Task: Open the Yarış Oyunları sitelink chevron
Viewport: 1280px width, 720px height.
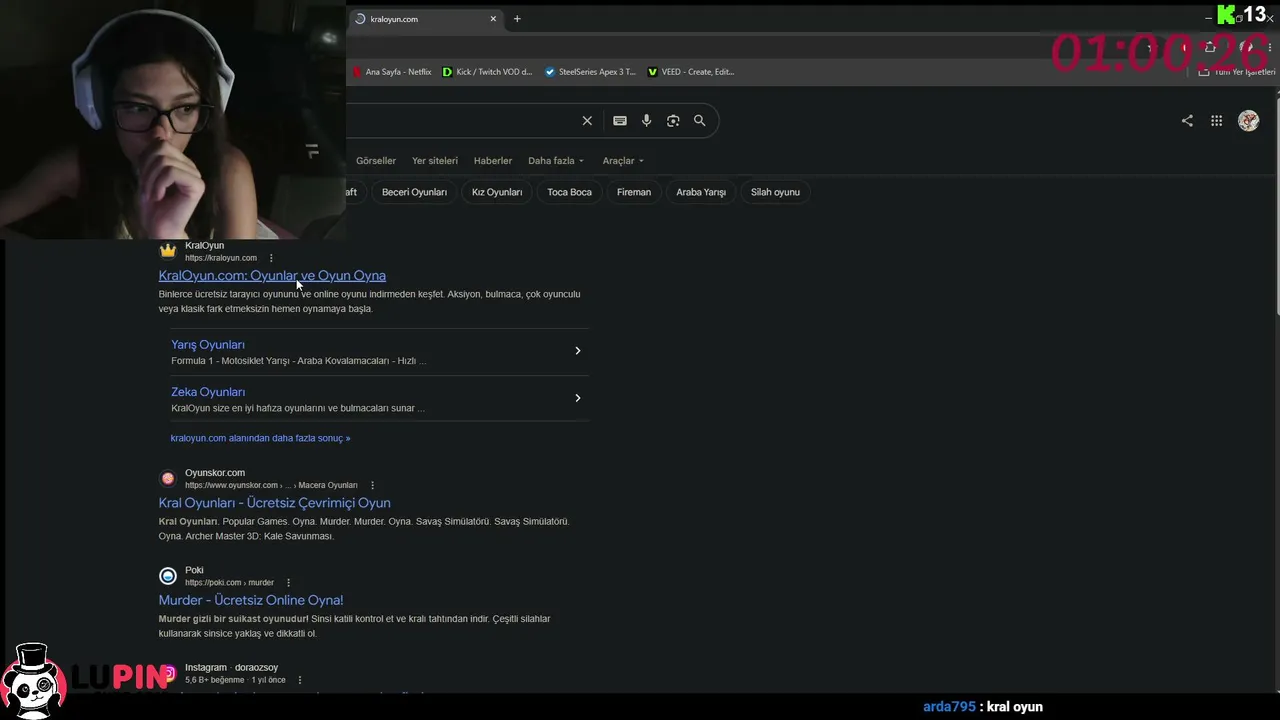Action: click(x=577, y=351)
